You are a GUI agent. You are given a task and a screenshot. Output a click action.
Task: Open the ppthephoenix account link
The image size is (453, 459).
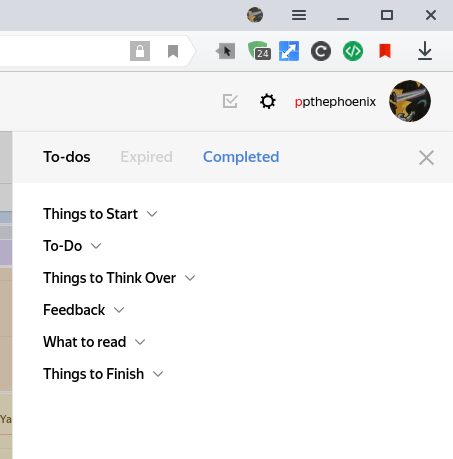[335, 101]
